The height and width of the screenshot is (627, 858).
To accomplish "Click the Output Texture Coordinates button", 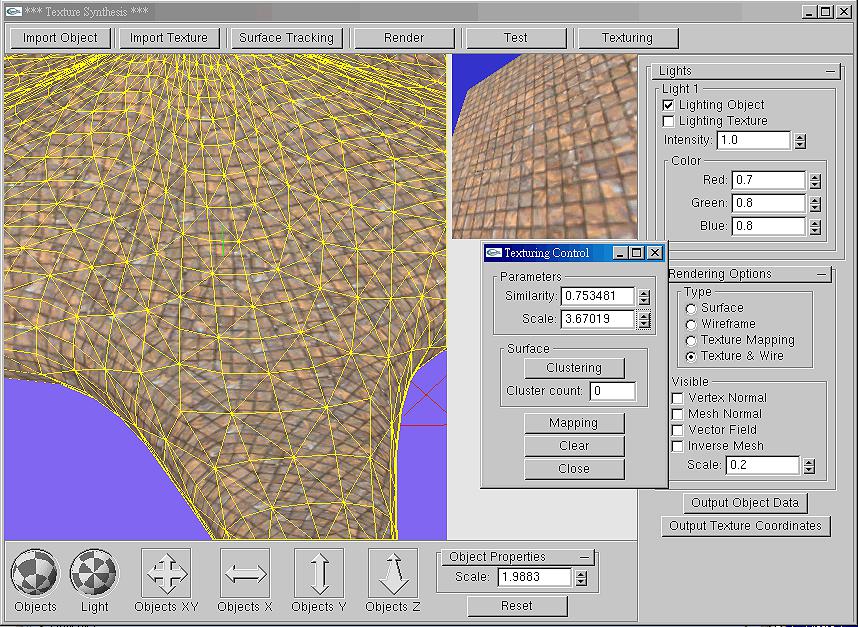I will 745,526.
